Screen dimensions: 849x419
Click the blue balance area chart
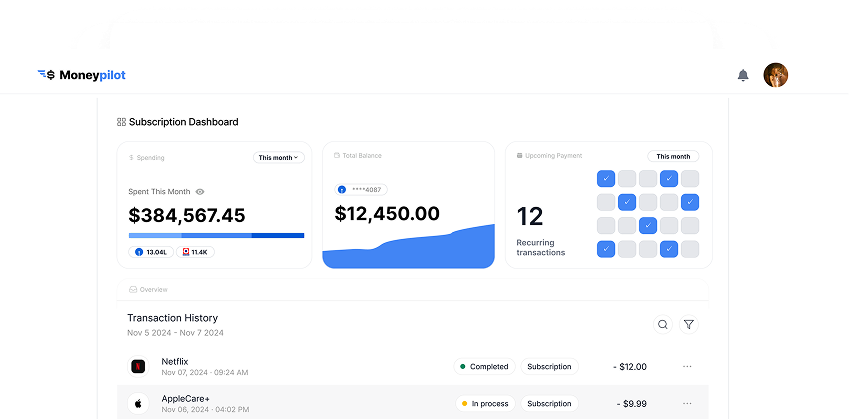pos(408,248)
